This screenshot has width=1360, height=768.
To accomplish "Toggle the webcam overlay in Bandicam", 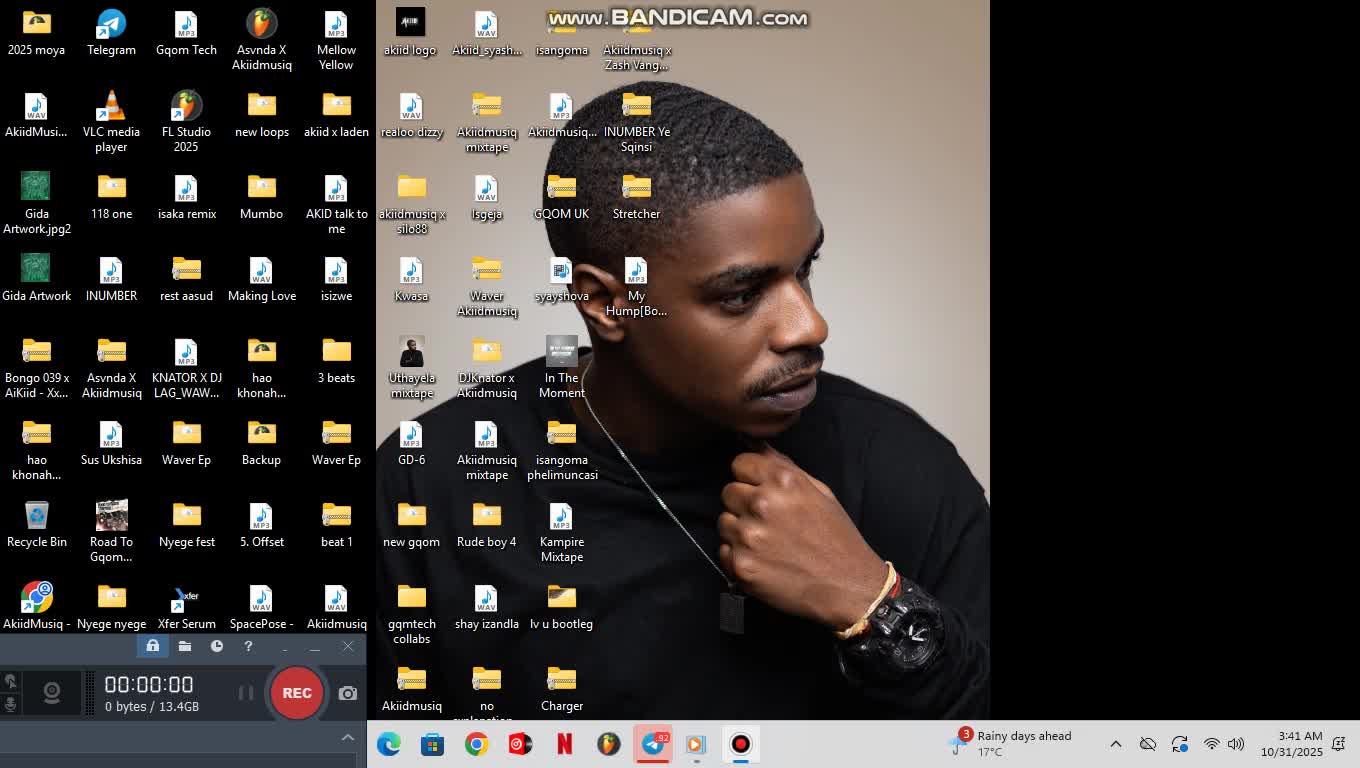I will (x=52, y=693).
